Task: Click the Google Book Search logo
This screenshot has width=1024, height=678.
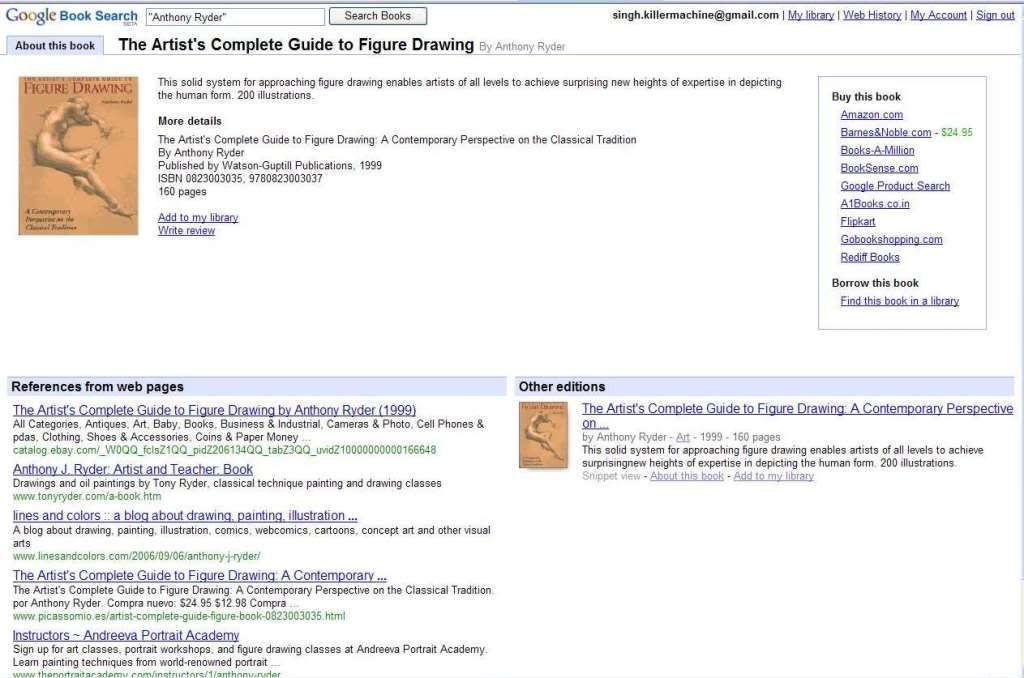Action: pyautogui.click(x=70, y=16)
